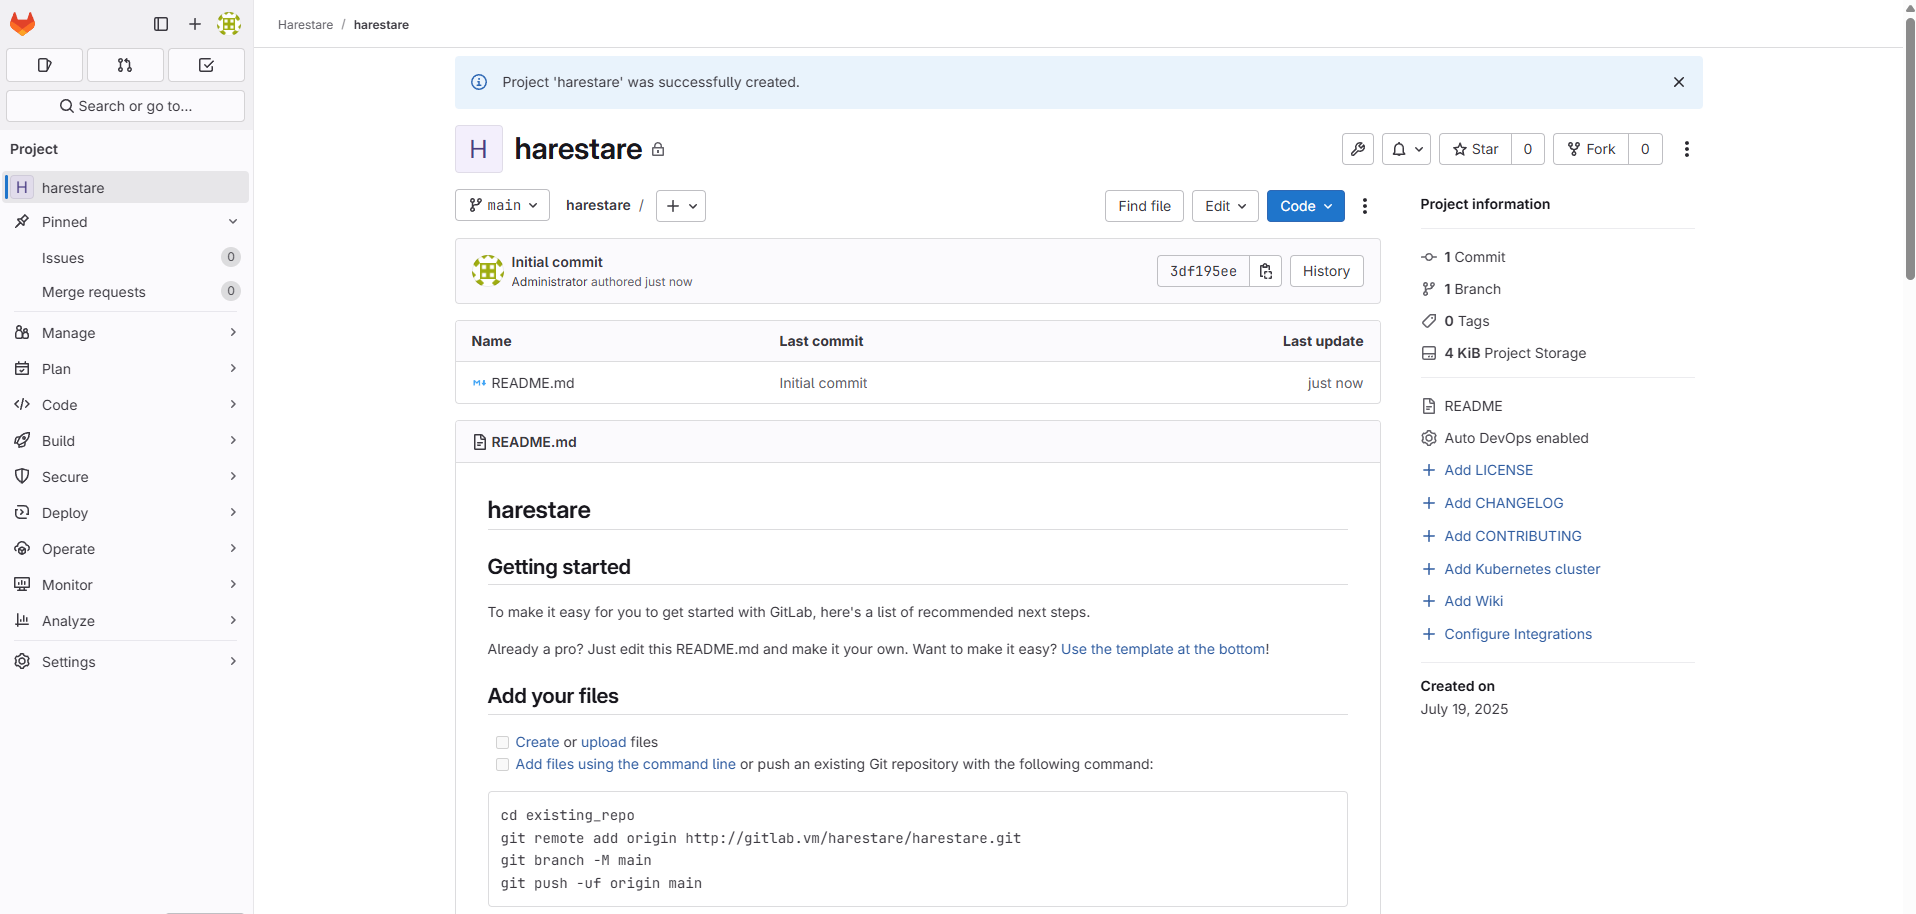1916x914 pixels.
Task: Select the harestare project sidebar item
Action: pos(127,187)
